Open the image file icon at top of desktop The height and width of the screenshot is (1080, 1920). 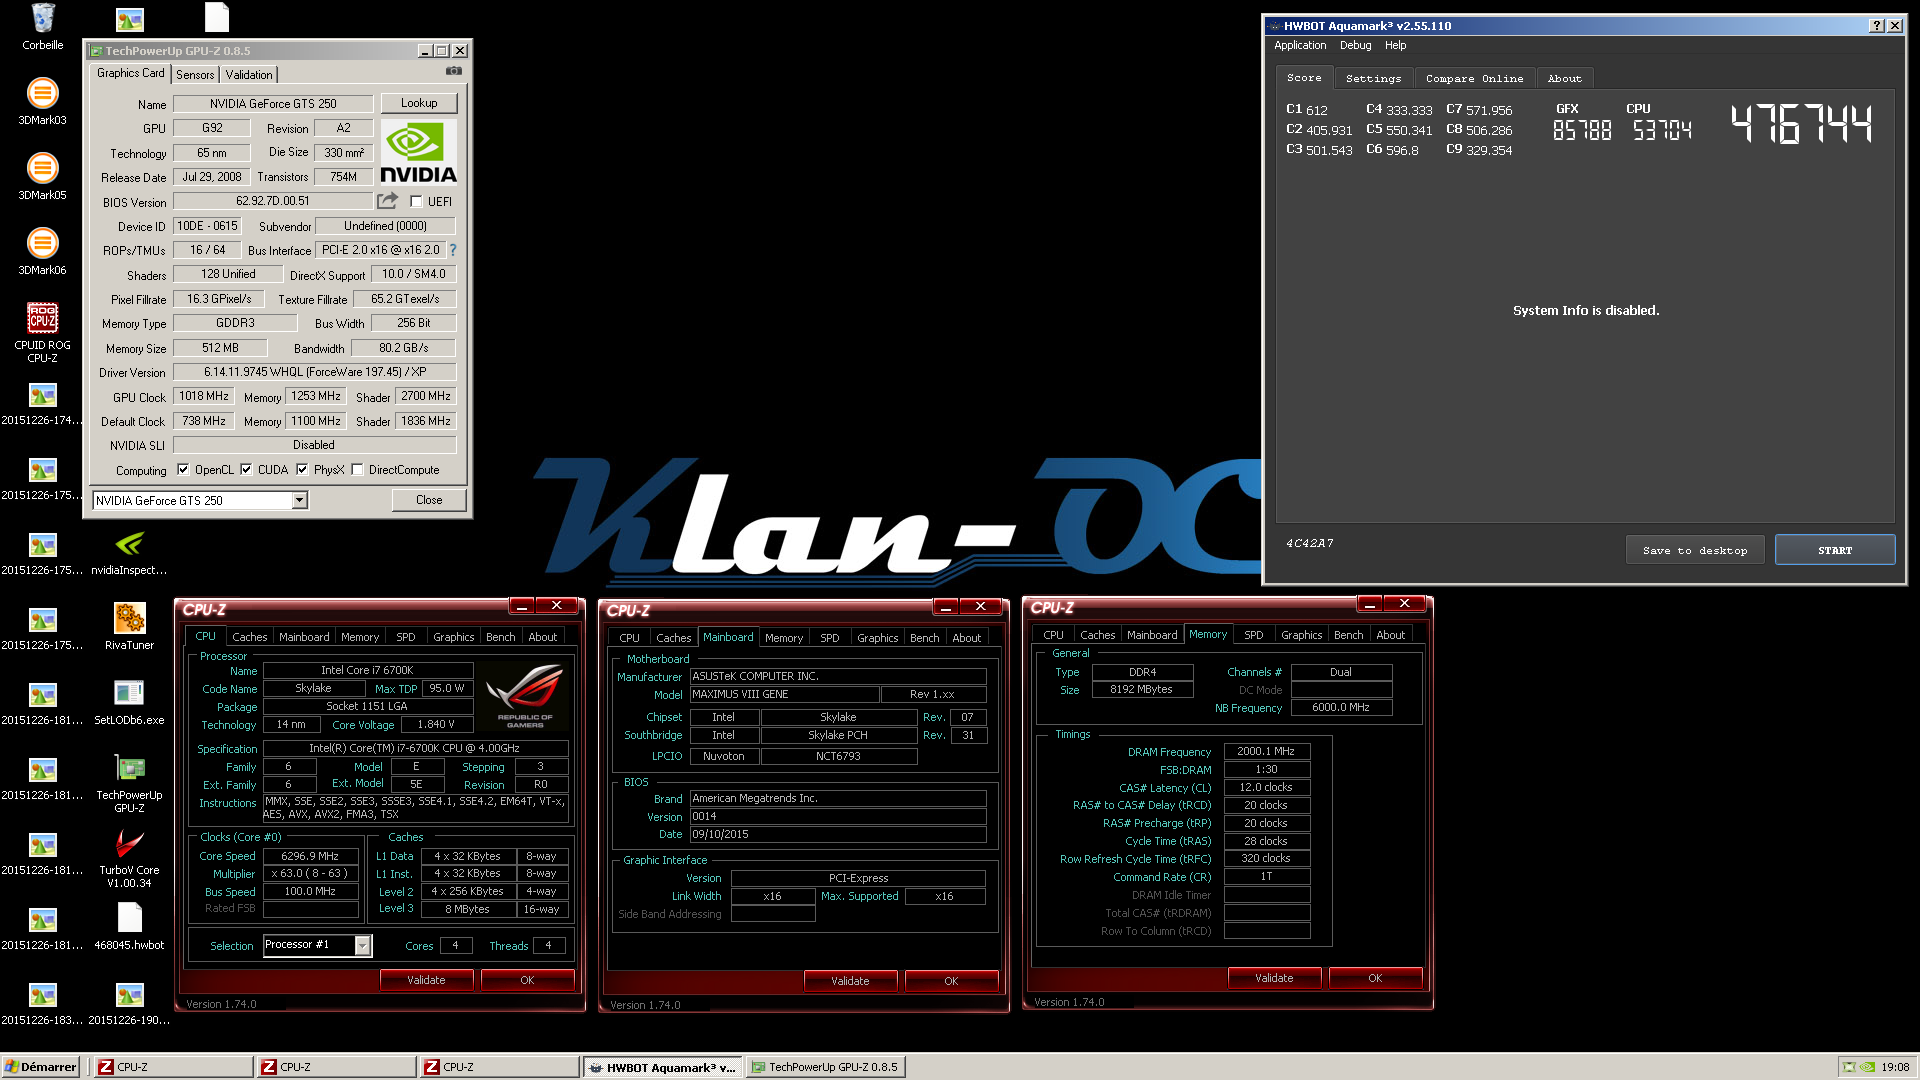[130, 20]
